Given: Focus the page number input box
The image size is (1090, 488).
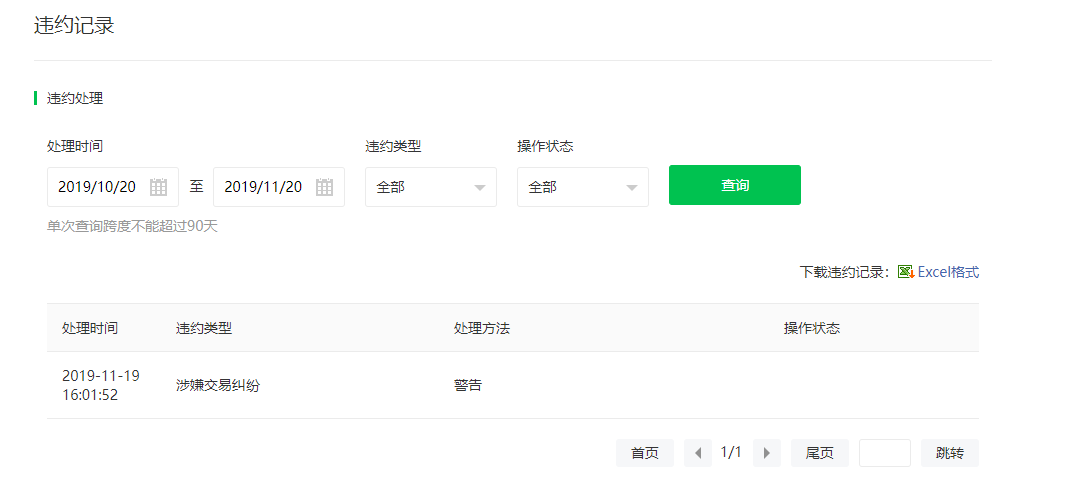Looking at the screenshot, I should 885,453.
